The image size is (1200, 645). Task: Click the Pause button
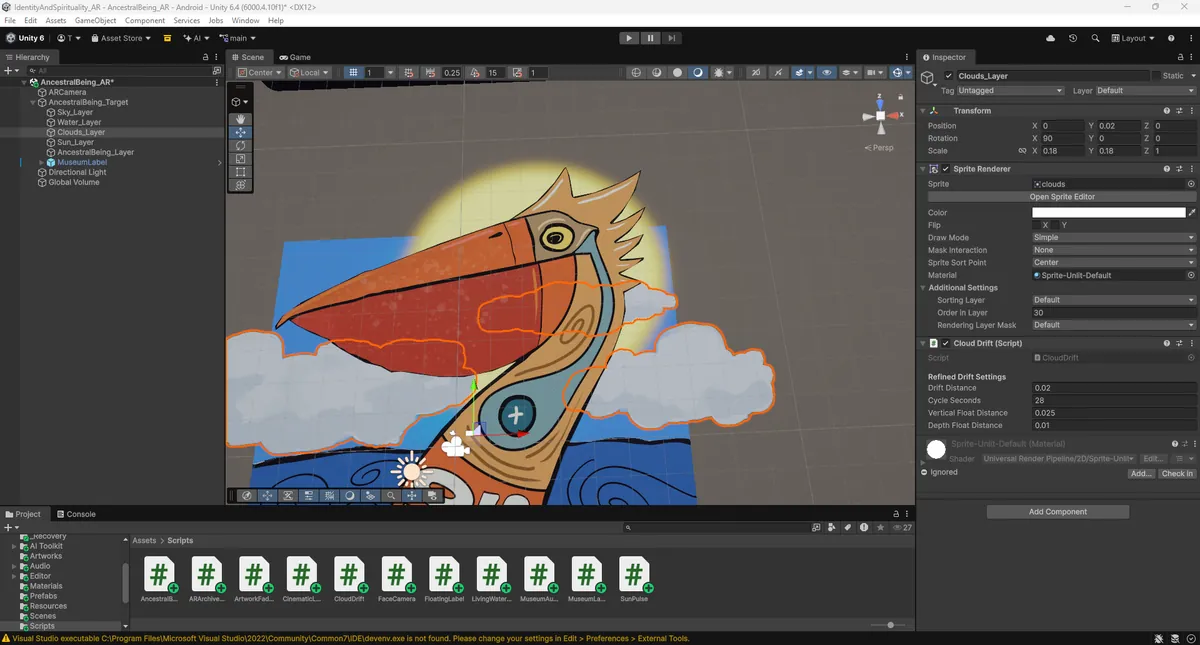click(x=650, y=38)
